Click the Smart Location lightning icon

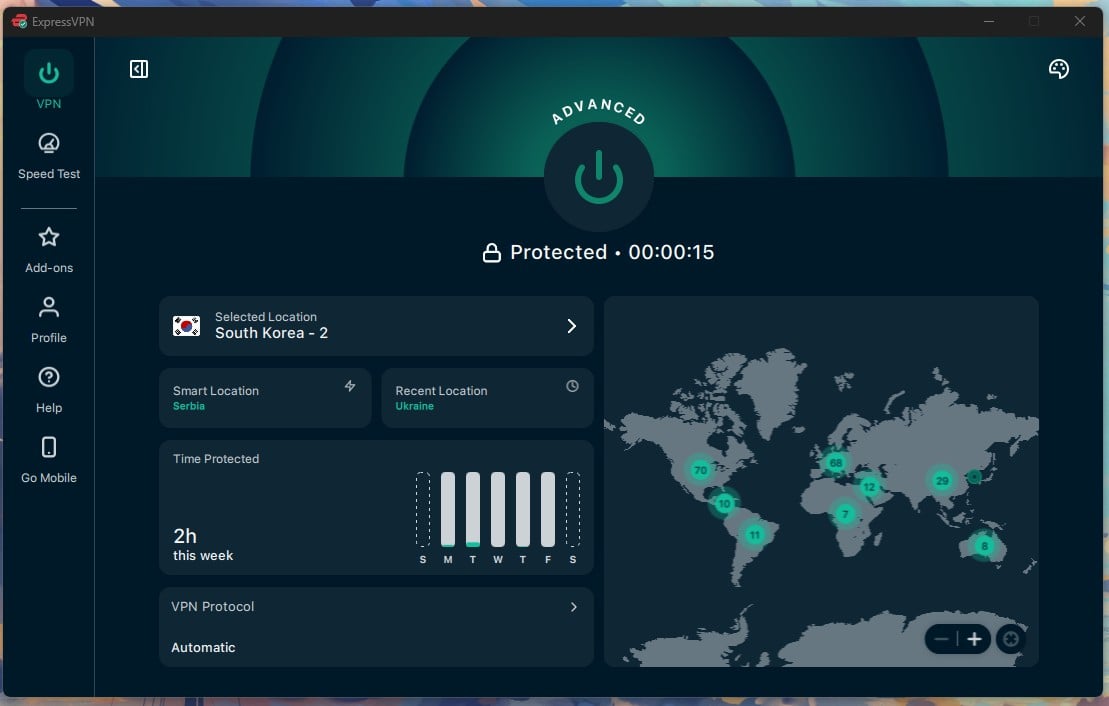point(349,386)
